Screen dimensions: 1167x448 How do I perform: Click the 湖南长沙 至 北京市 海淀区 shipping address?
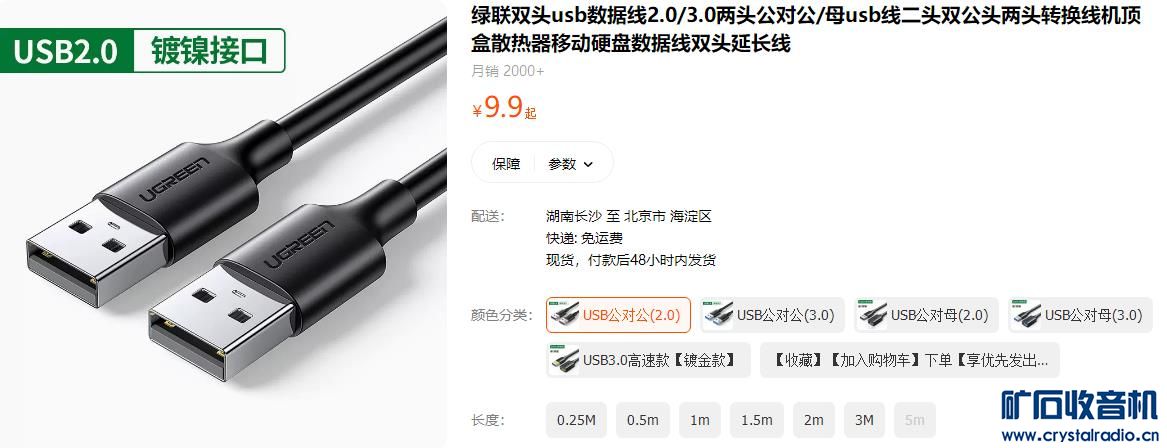pos(629,217)
